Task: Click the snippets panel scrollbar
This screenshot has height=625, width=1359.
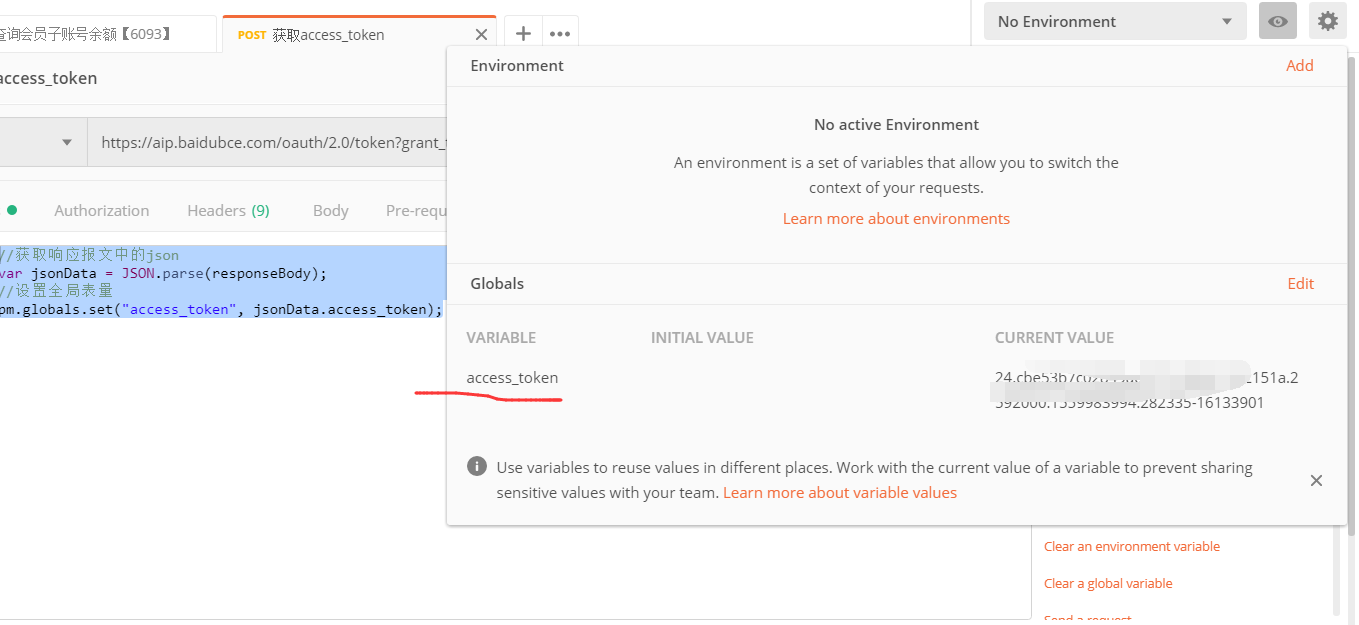Action: [1338, 570]
